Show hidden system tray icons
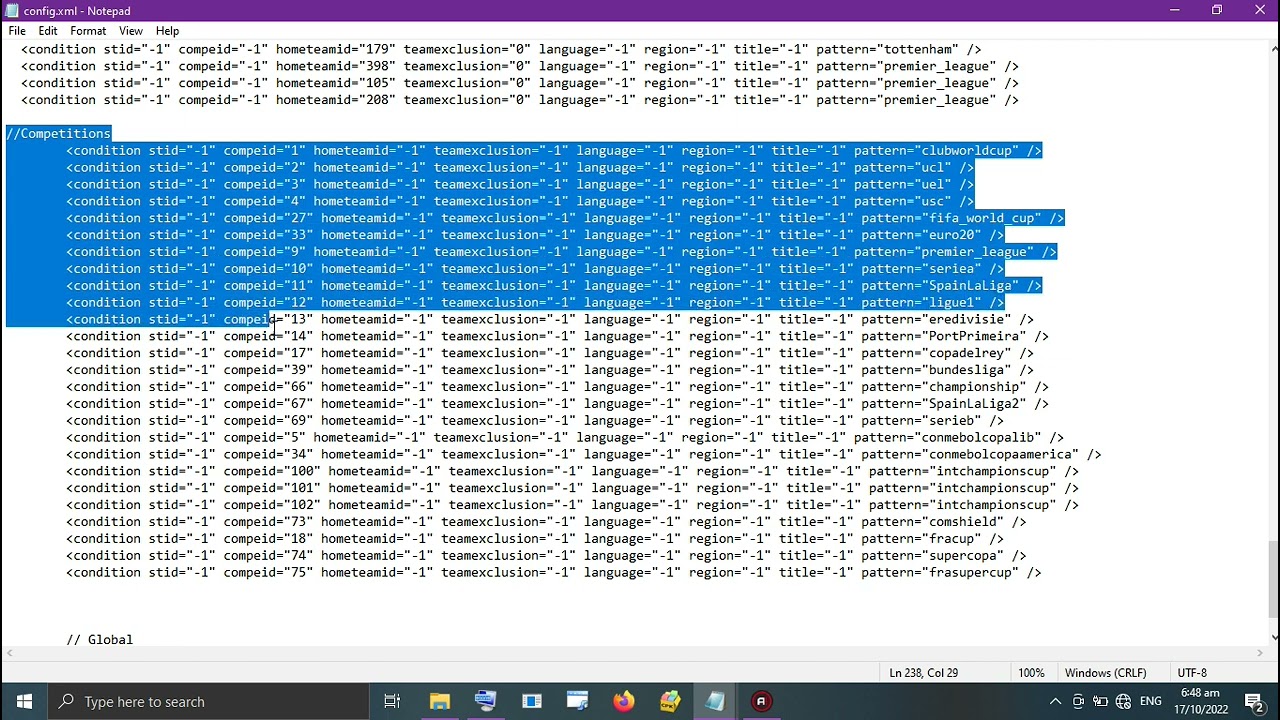Screen dimensions: 1280x720 click(1055, 701)
